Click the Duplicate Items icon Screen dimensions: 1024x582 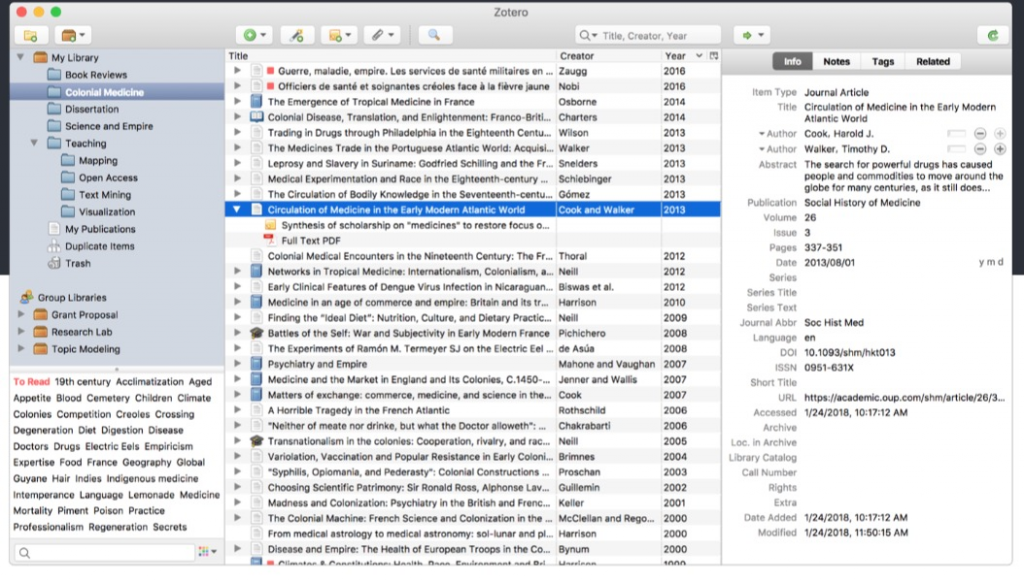click(x=54, y=246)
